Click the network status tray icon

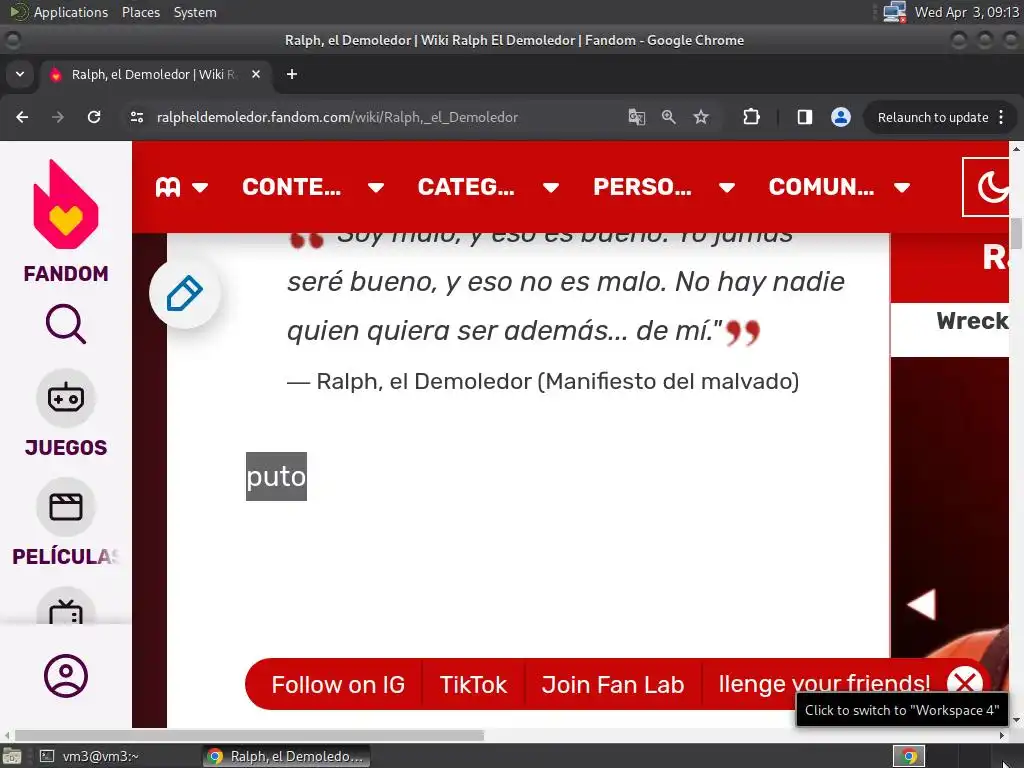[894, 12]
